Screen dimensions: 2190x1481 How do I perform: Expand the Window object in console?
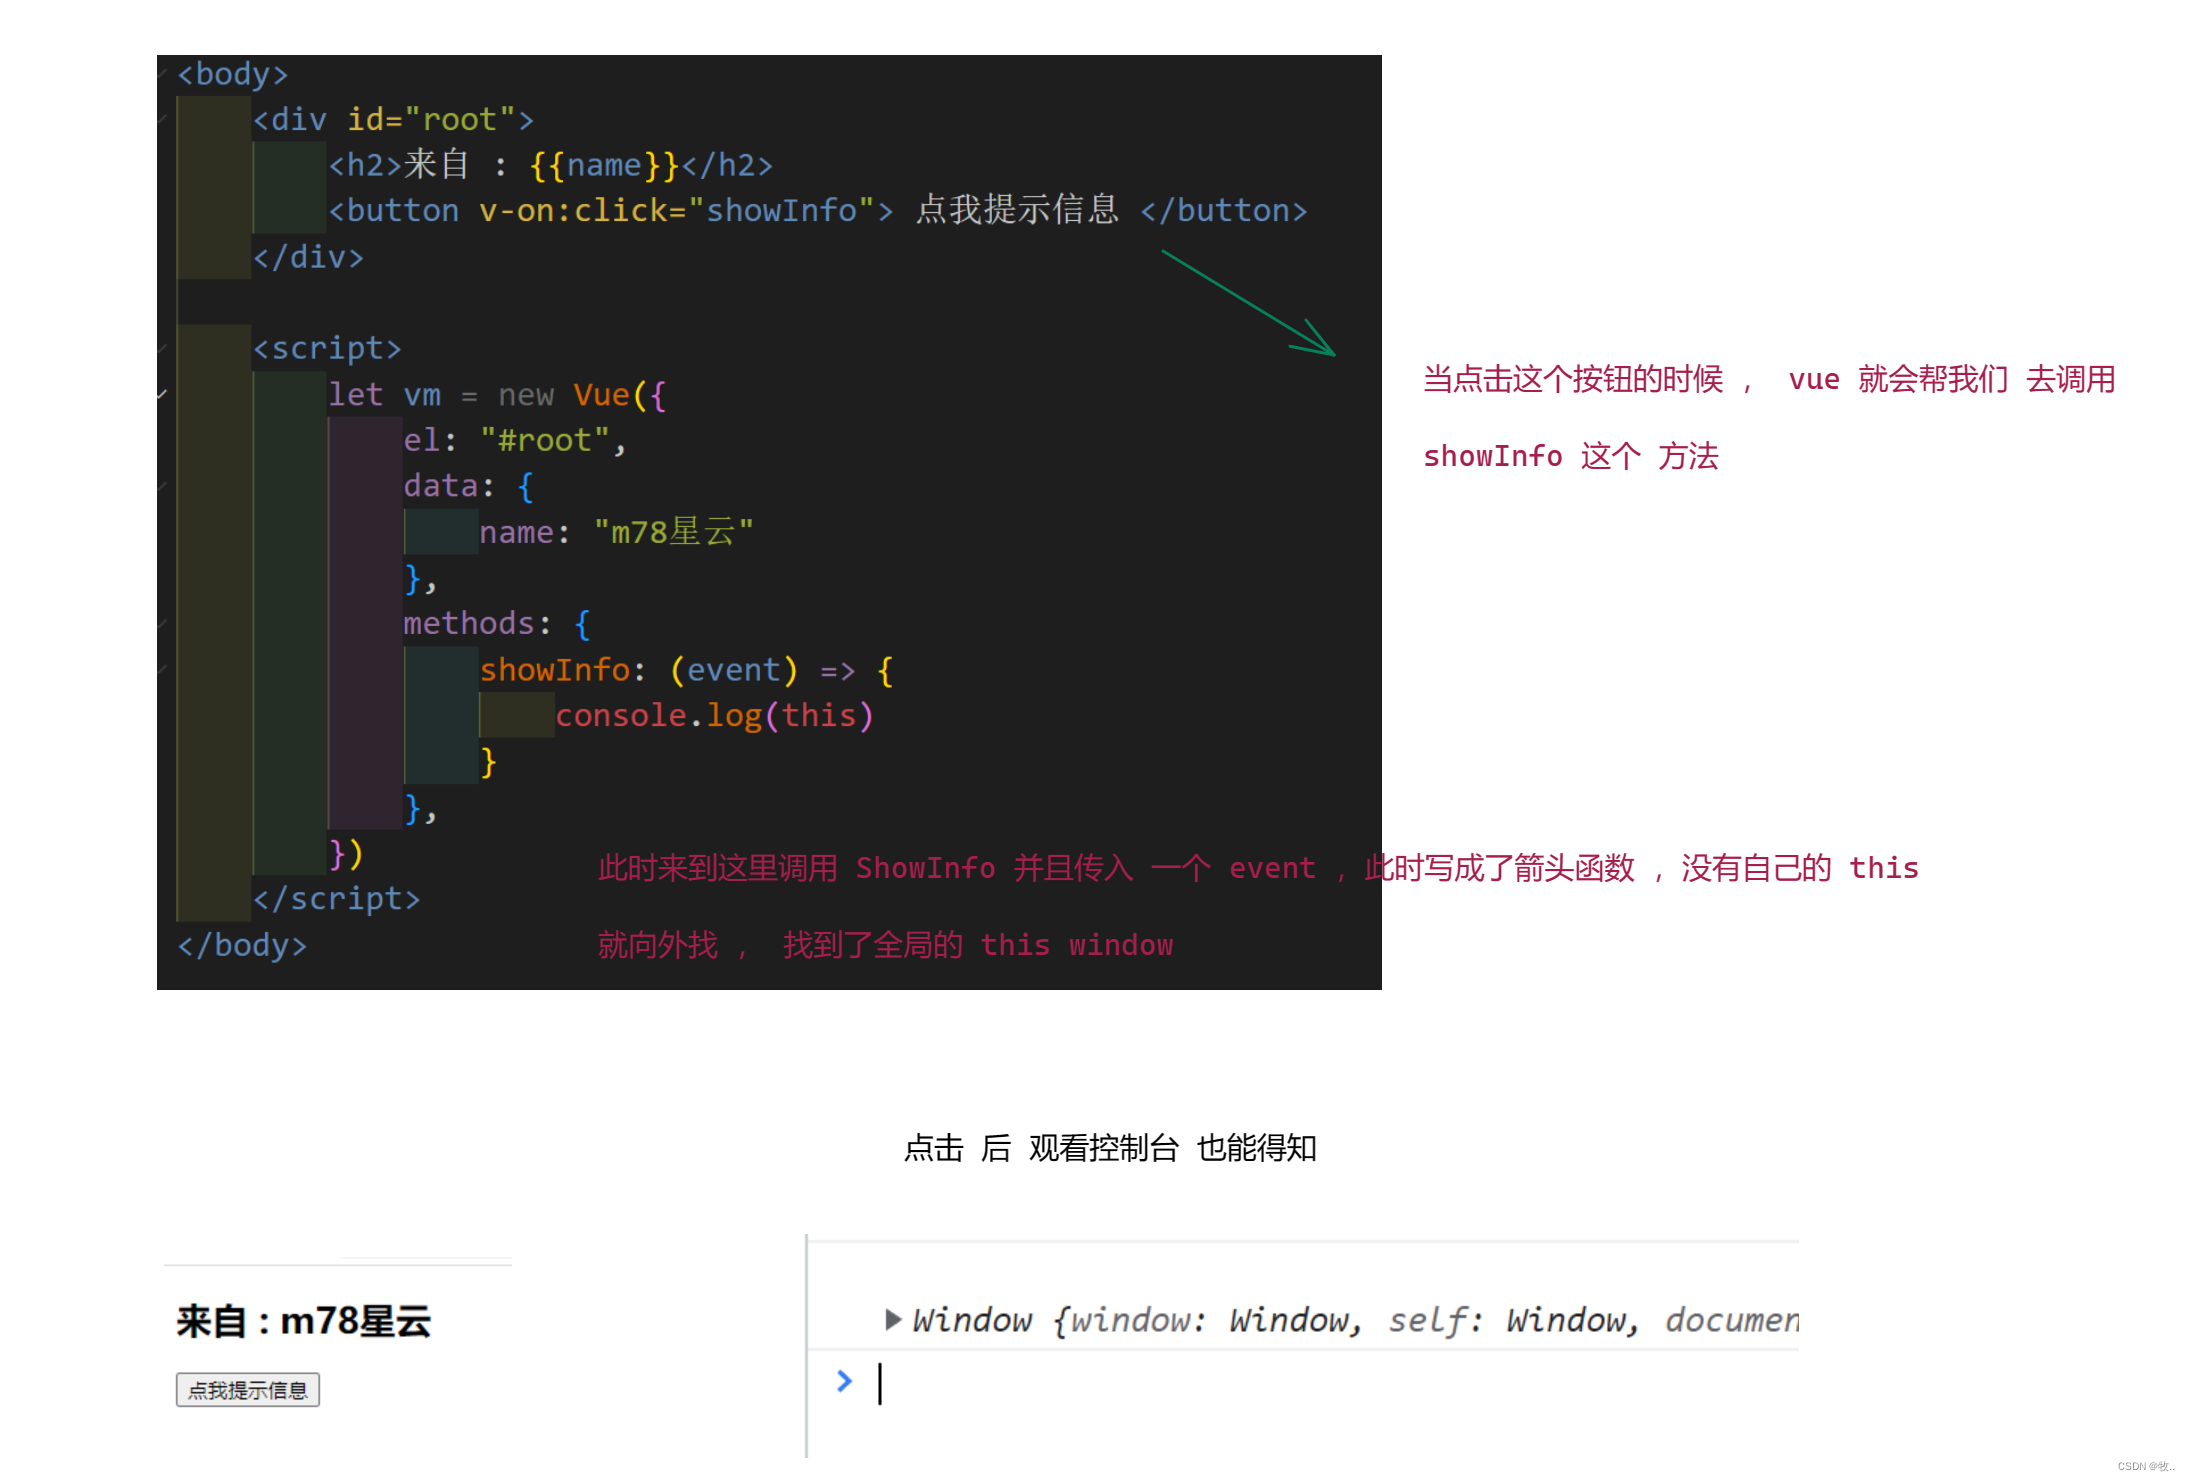pos(893,1319)
